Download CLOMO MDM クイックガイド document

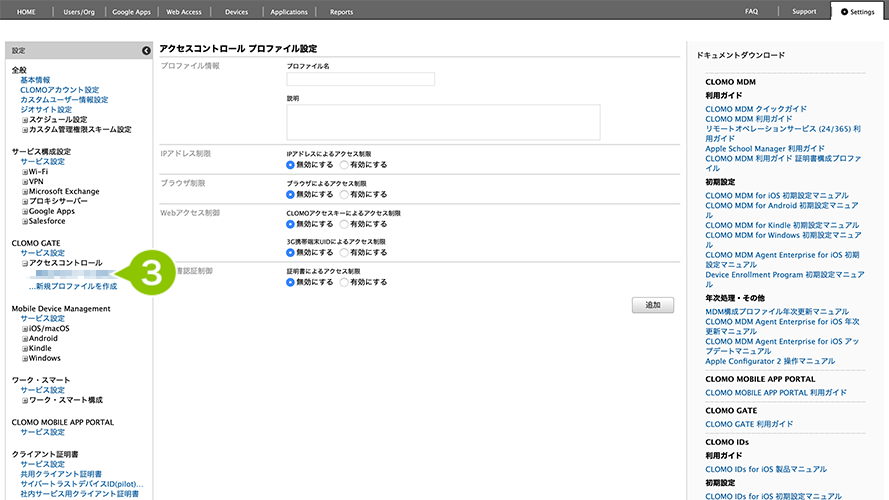tap(756, 109)
